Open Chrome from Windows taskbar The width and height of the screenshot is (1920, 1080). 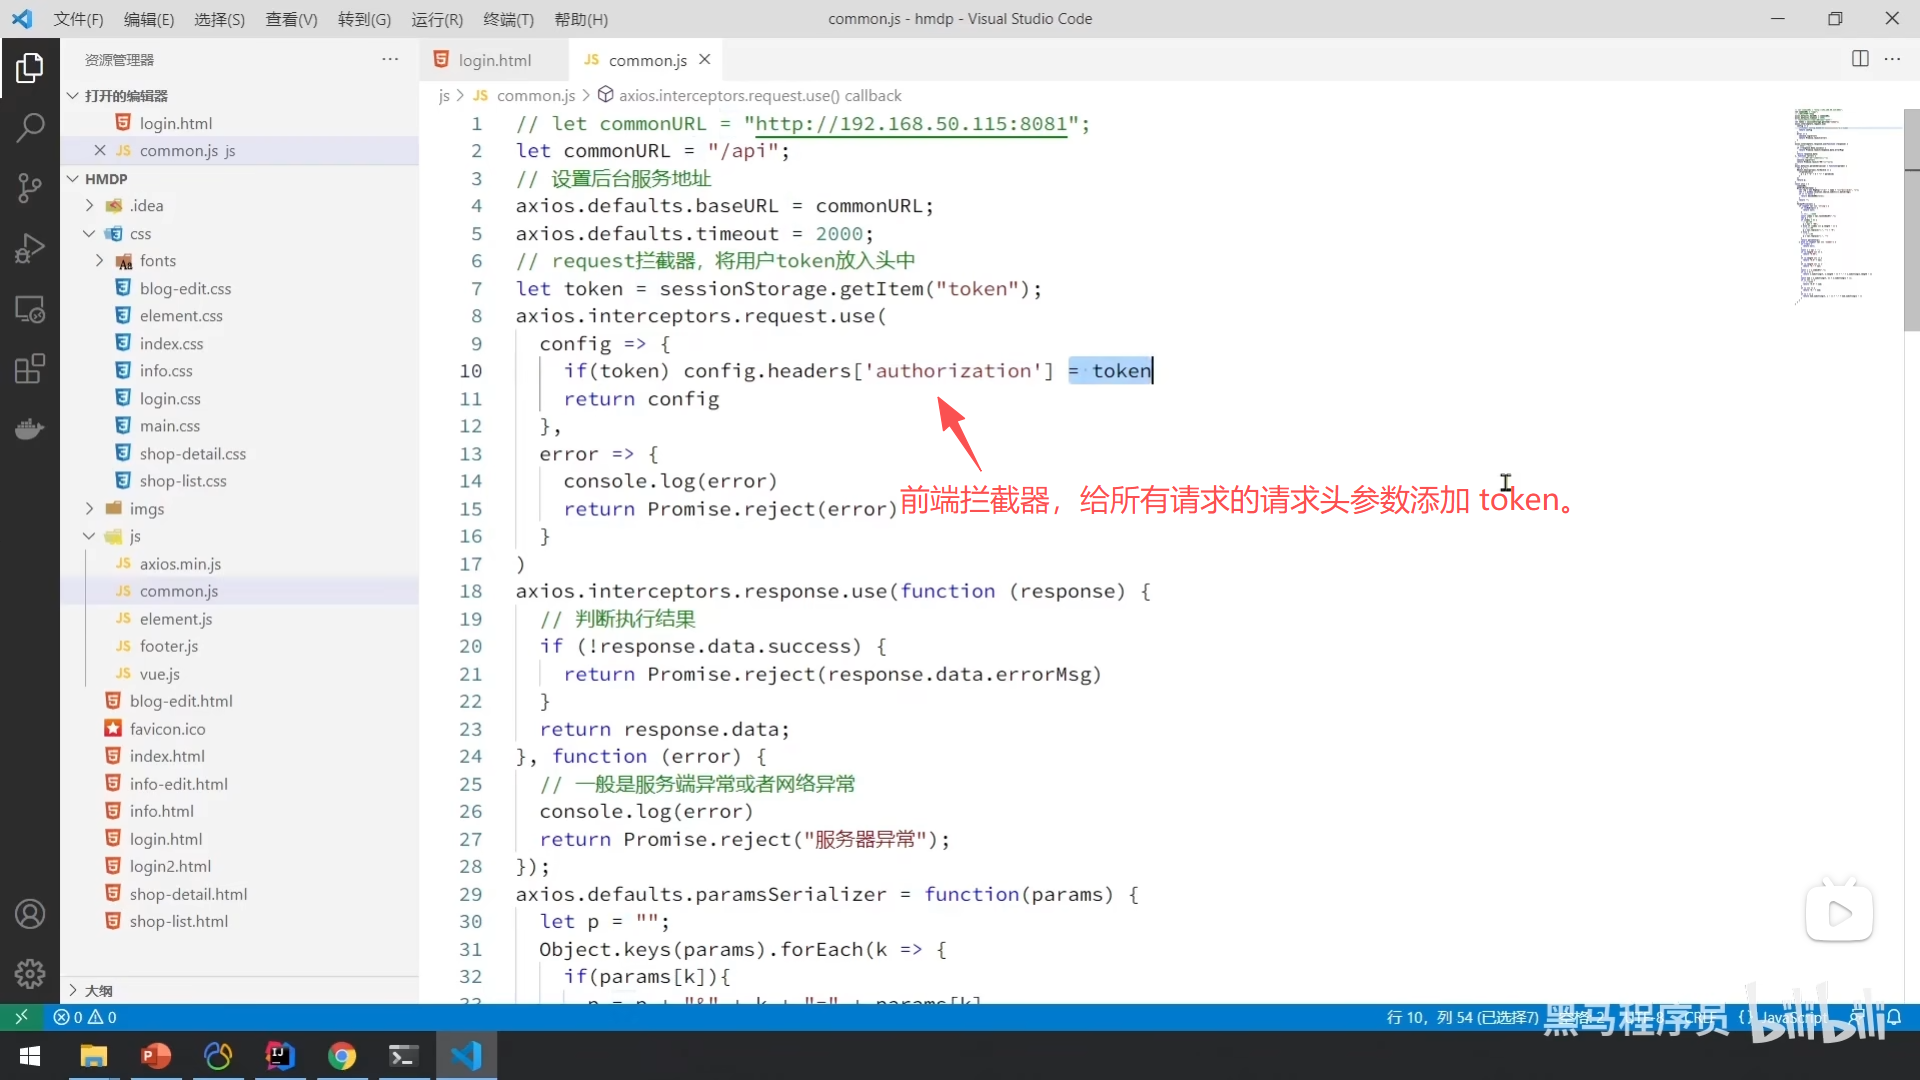(x=341, y=1056)
